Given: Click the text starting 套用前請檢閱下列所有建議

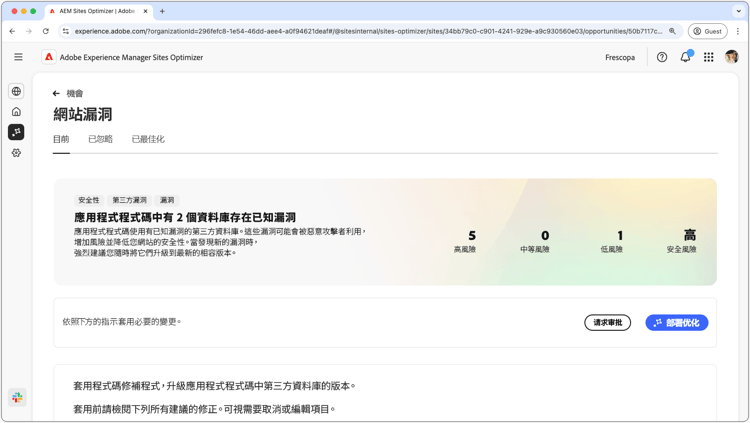Looking at the screenshot, I should point(204,409).
